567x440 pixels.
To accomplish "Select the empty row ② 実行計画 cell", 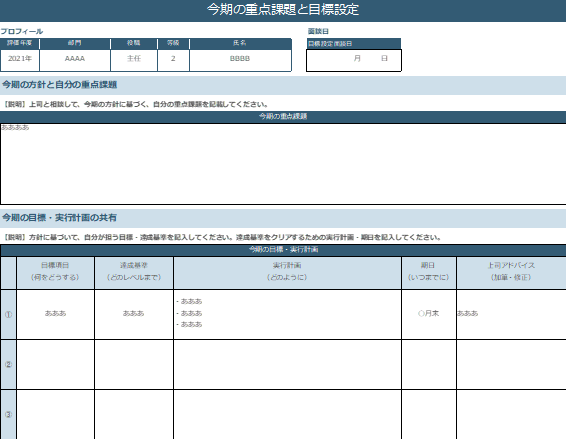I will pyautogui.click(x=287, y=364).
